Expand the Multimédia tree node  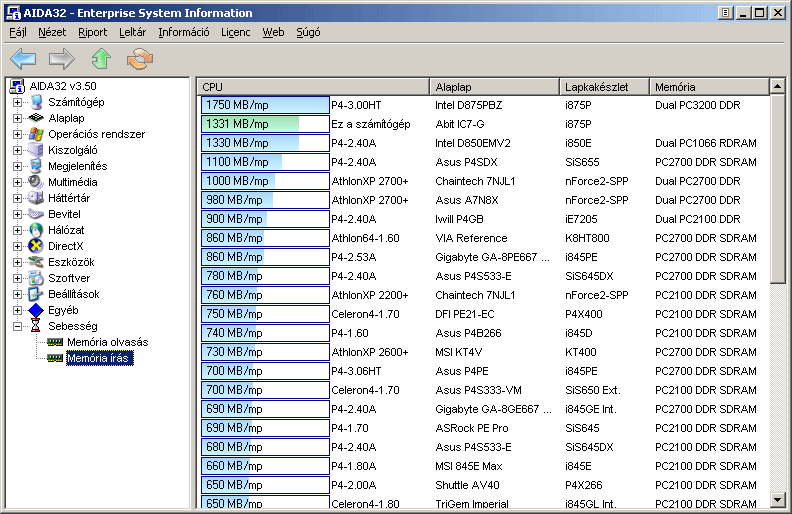[18, 182]
